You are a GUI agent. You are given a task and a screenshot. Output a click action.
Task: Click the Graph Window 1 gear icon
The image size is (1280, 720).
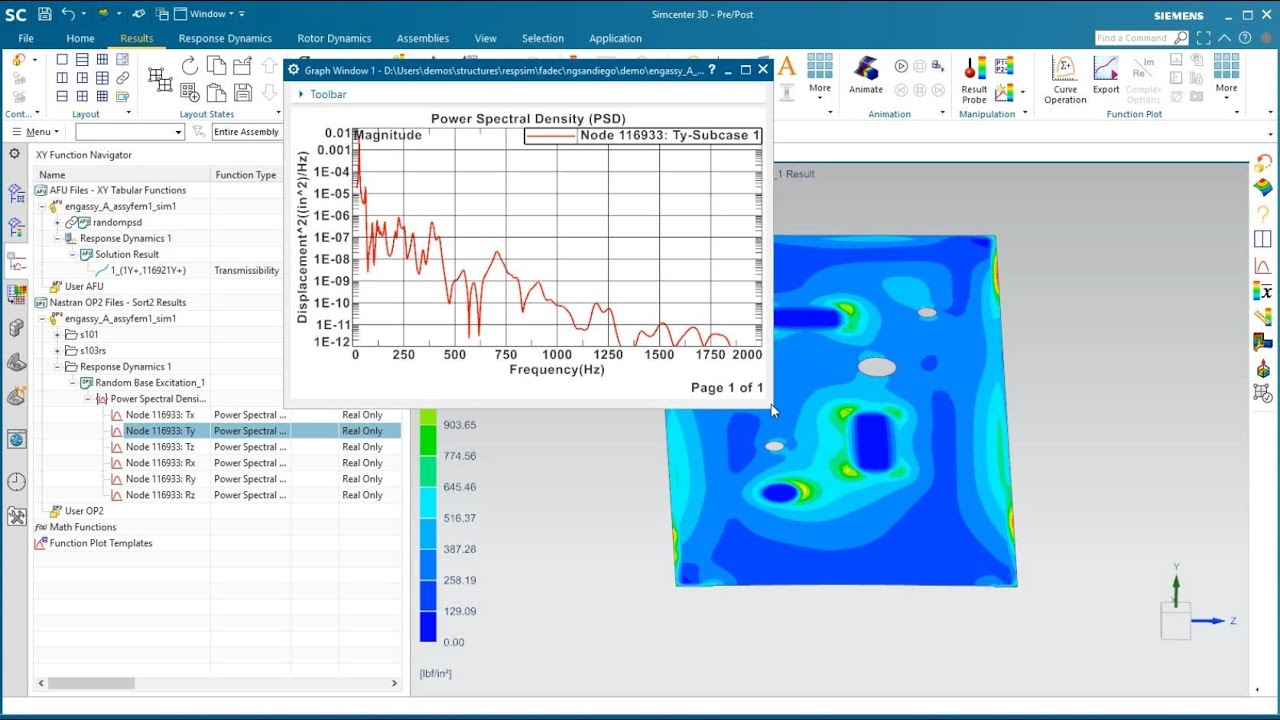(x=294, y=70)
